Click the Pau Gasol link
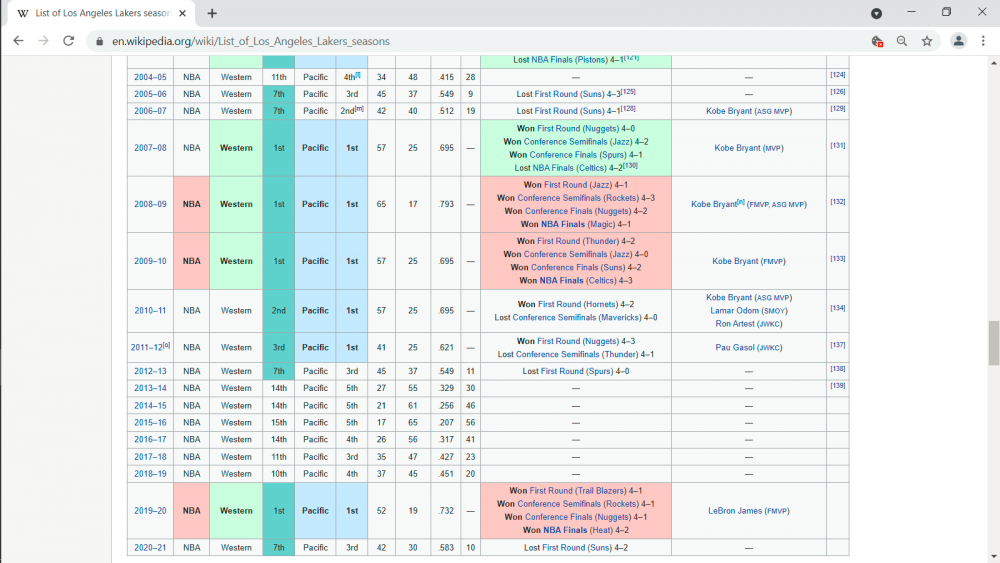This screenshot has width=1000, height=563. (x=736, y=347)
